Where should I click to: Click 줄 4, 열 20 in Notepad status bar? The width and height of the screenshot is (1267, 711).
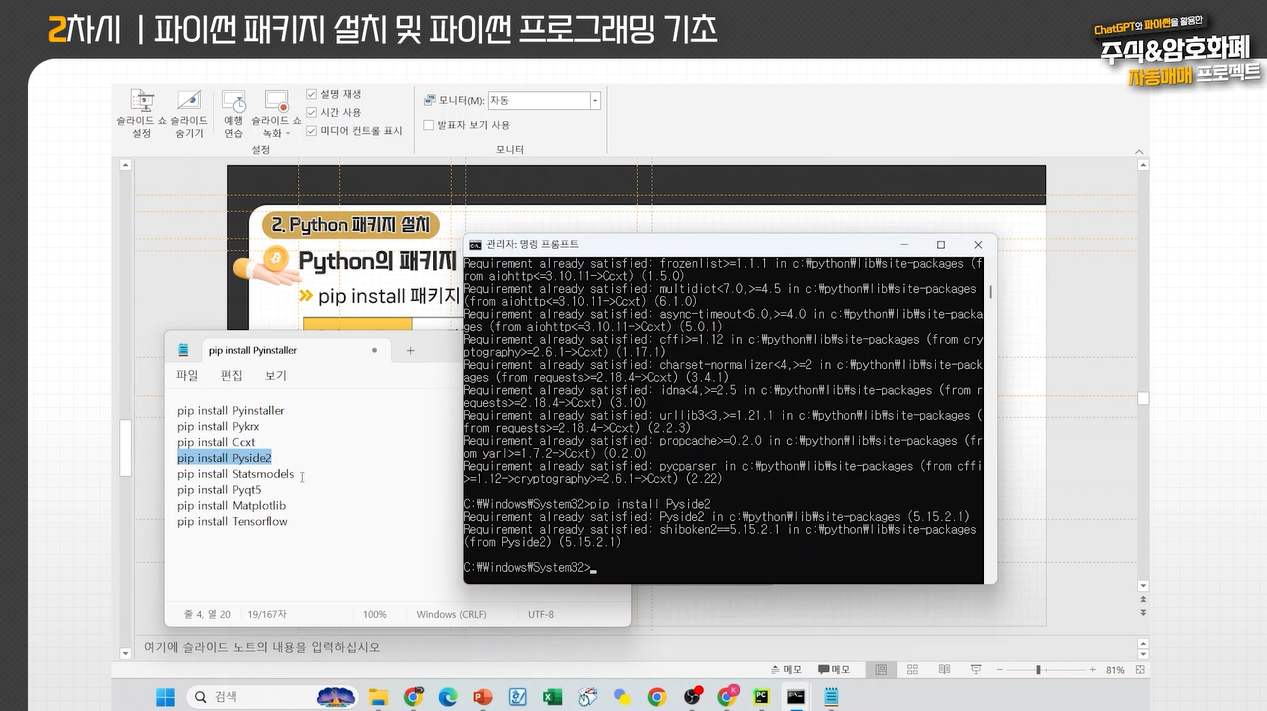click(207, 615)
